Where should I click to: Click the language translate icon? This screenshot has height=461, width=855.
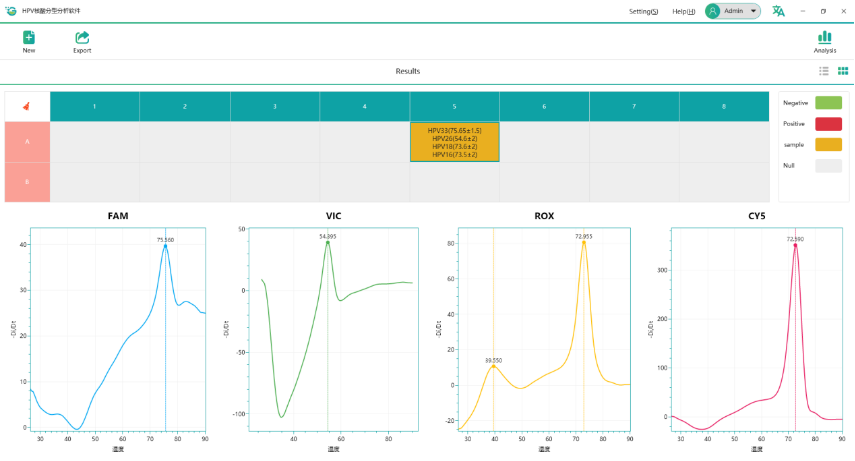(778, 11)
